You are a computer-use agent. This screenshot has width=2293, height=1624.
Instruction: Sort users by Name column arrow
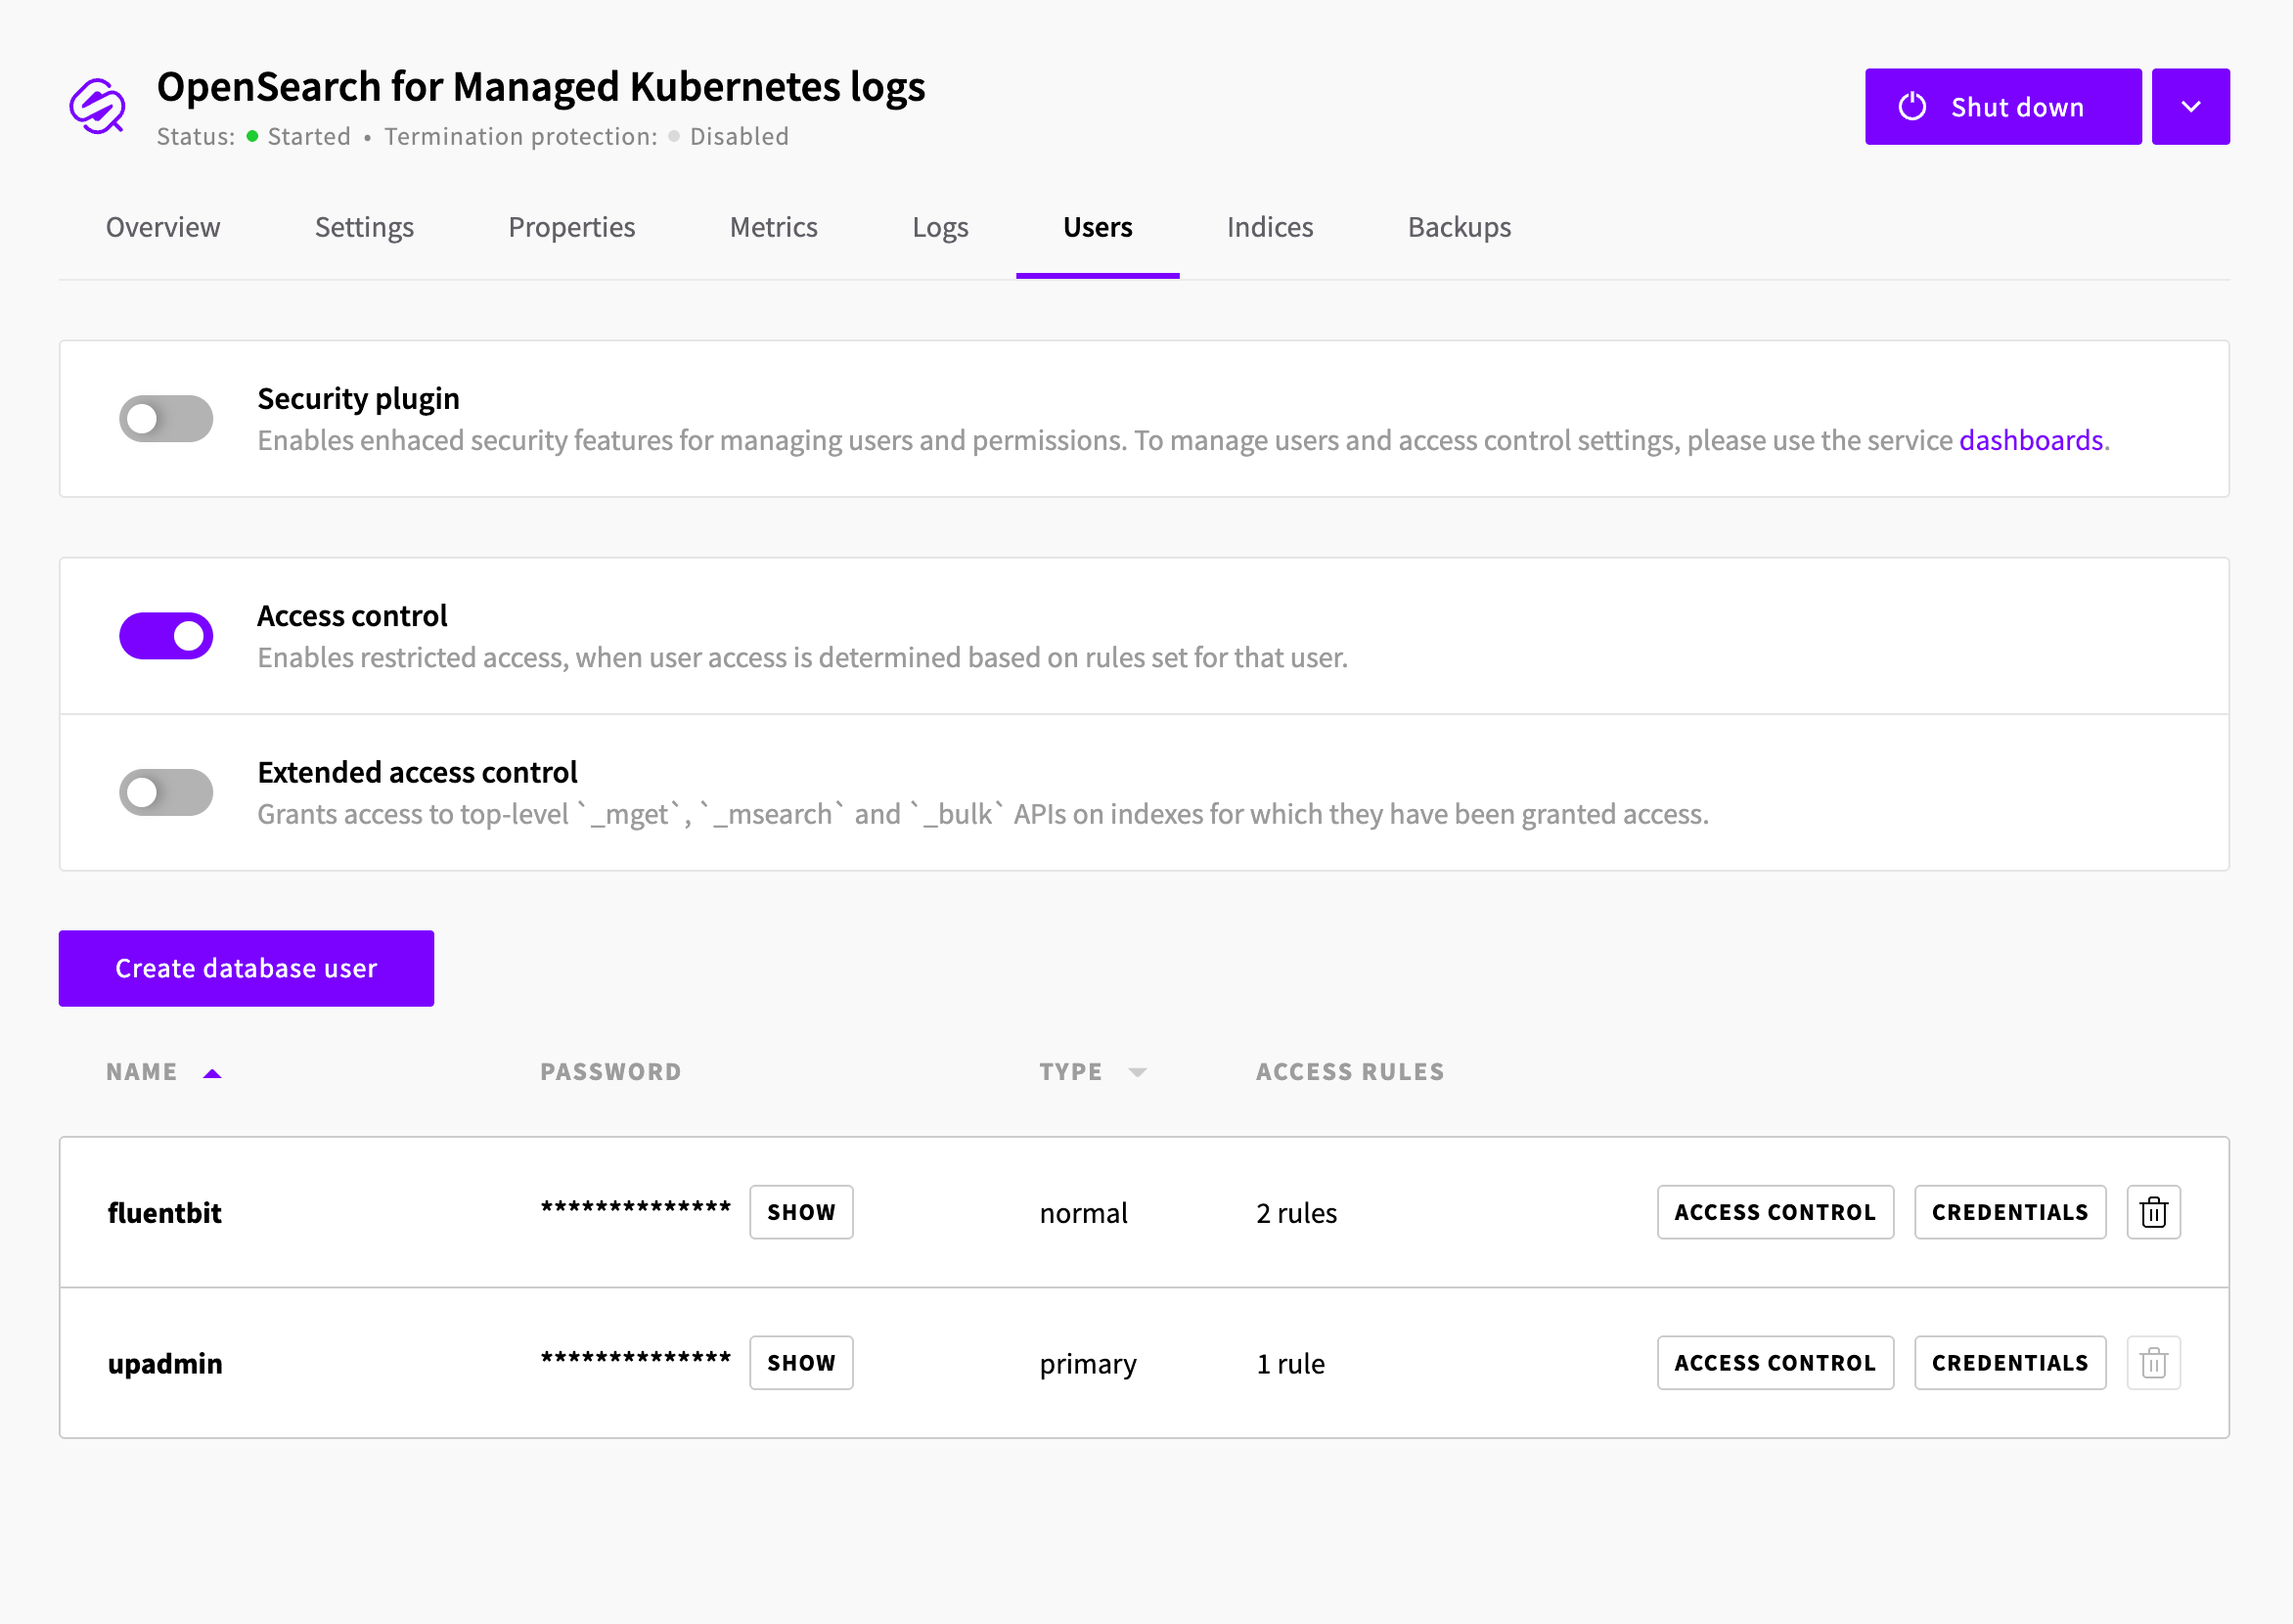pyautogui.click(x=212, y=1073)
